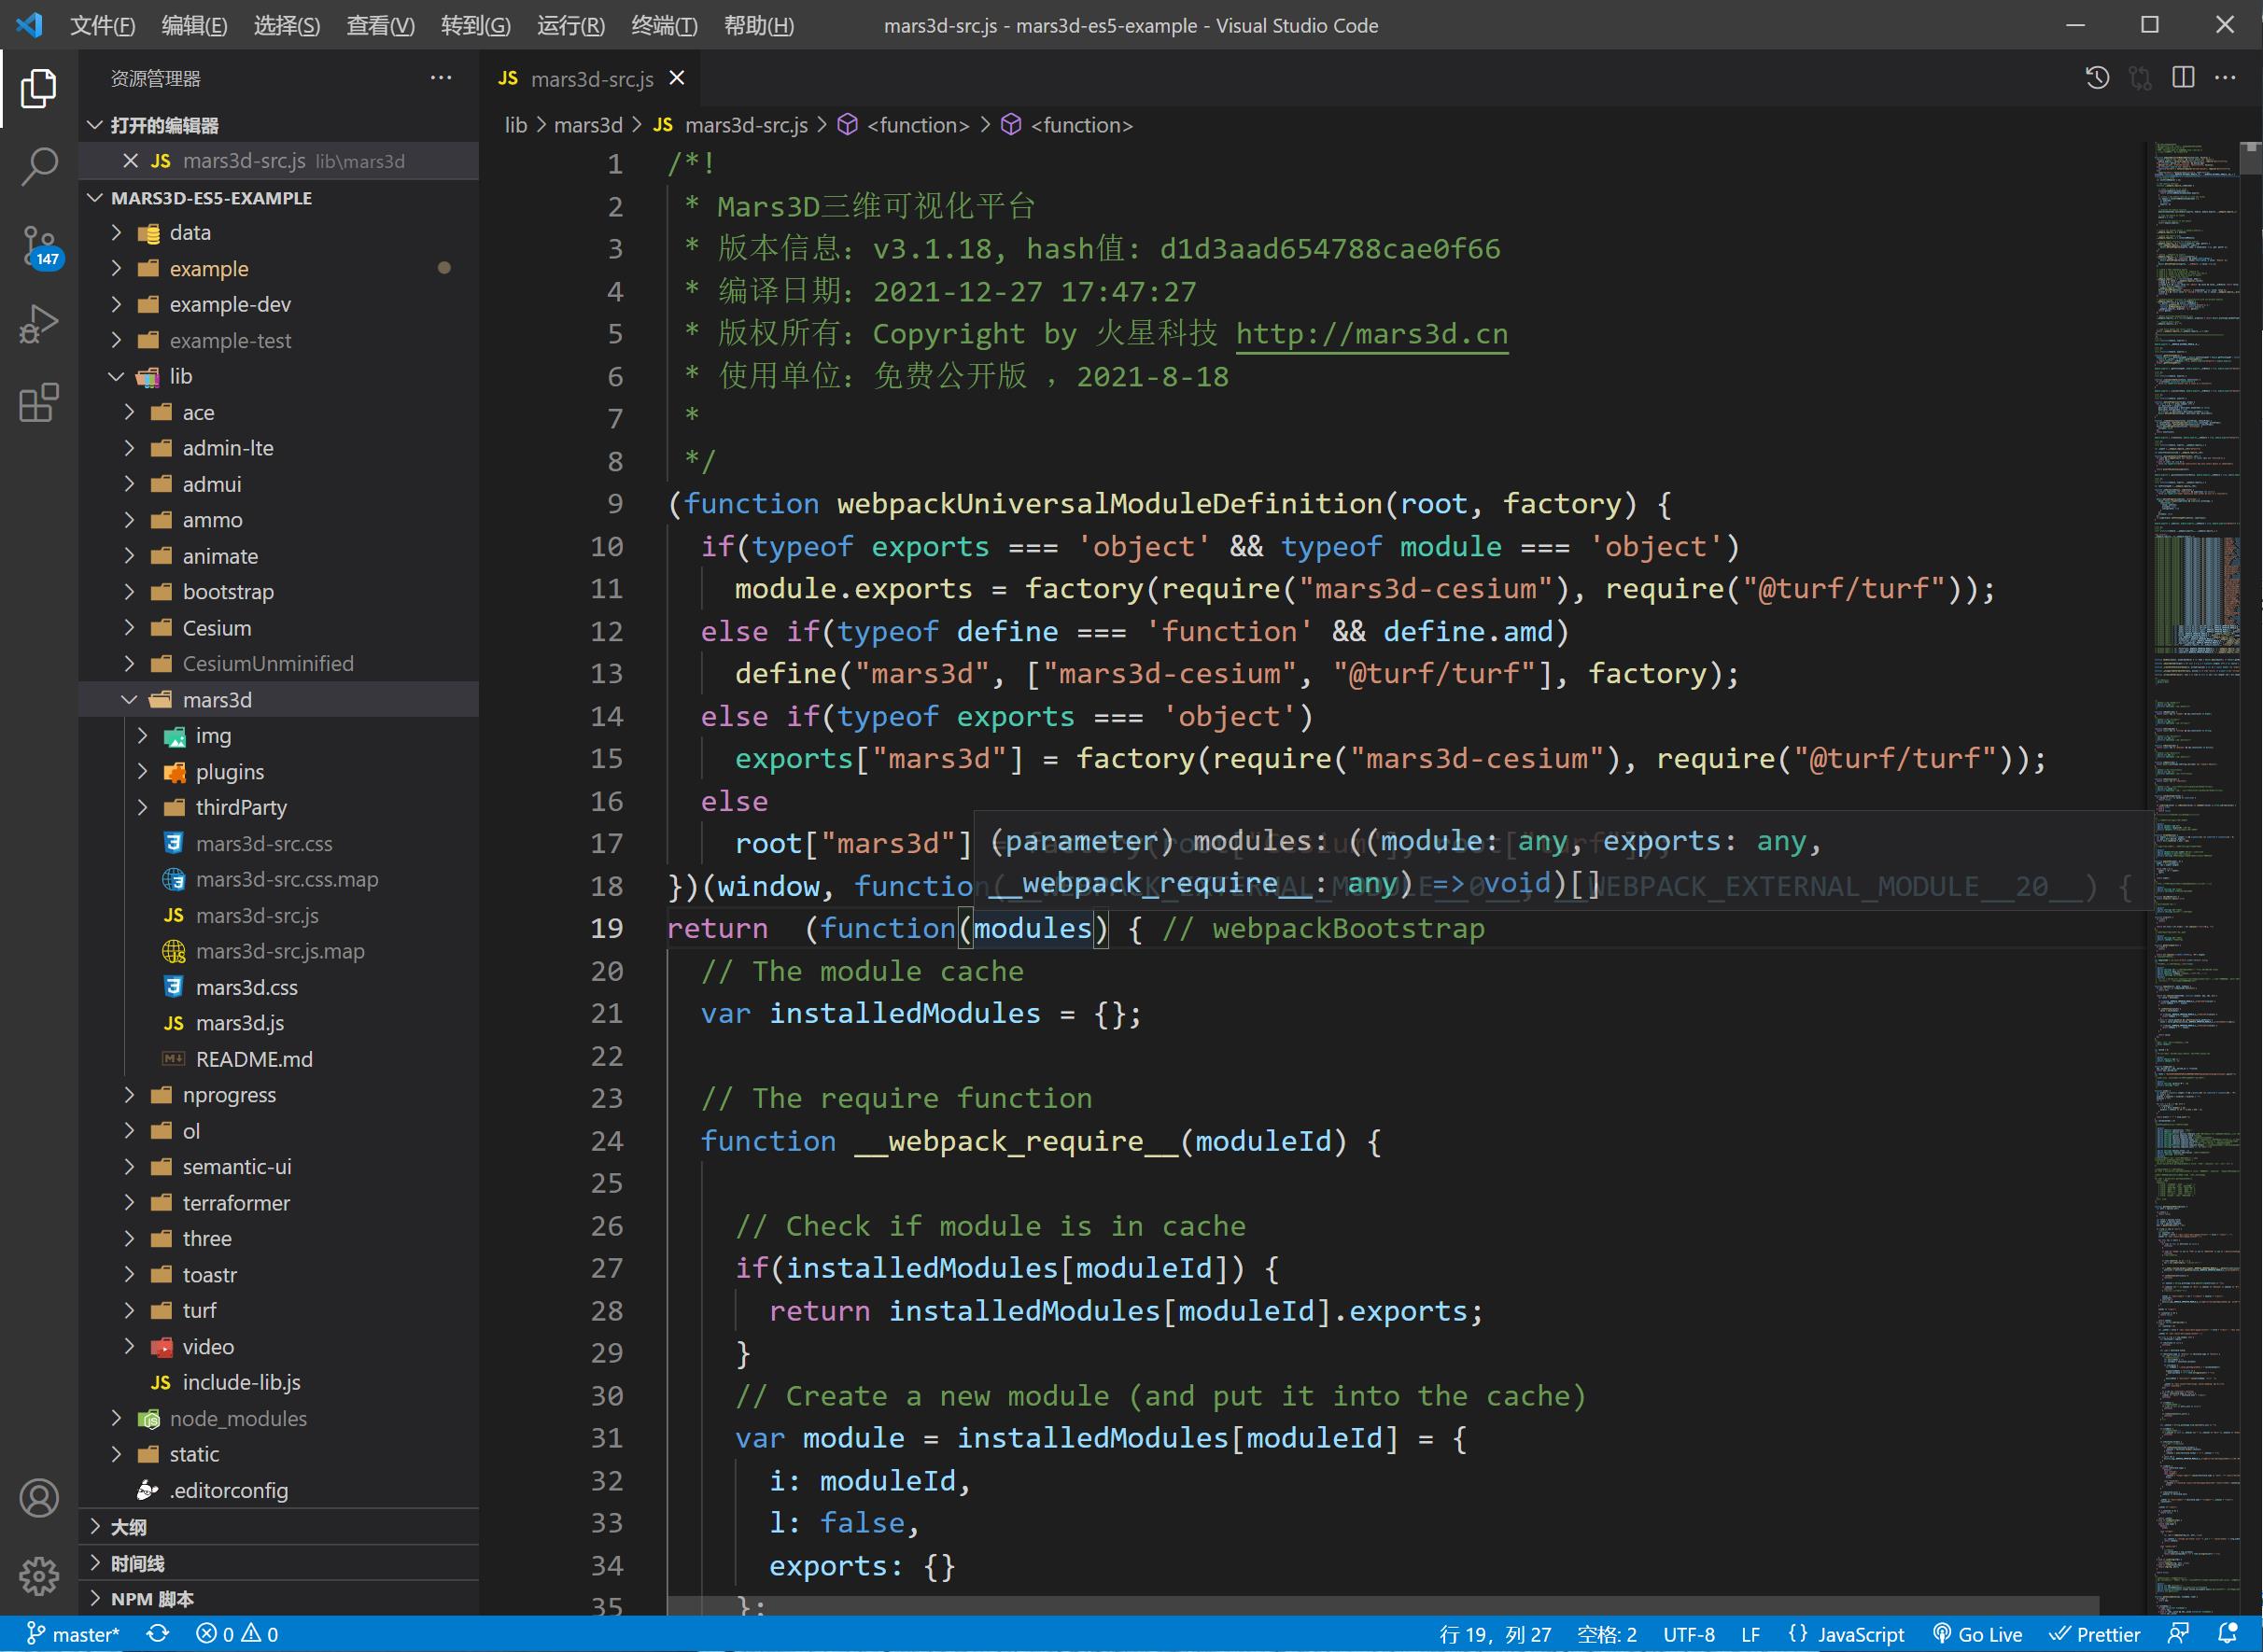Viewport: 2263px width, 1652px height.
Task: Open .editorconfig file
Action: coord(278,1490)
